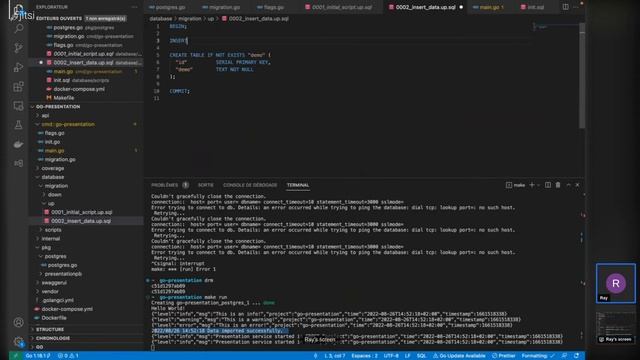Viewport: 640px width, 360px height.
Task: Open Source Control view in activity bar
Action: point(18,48)
